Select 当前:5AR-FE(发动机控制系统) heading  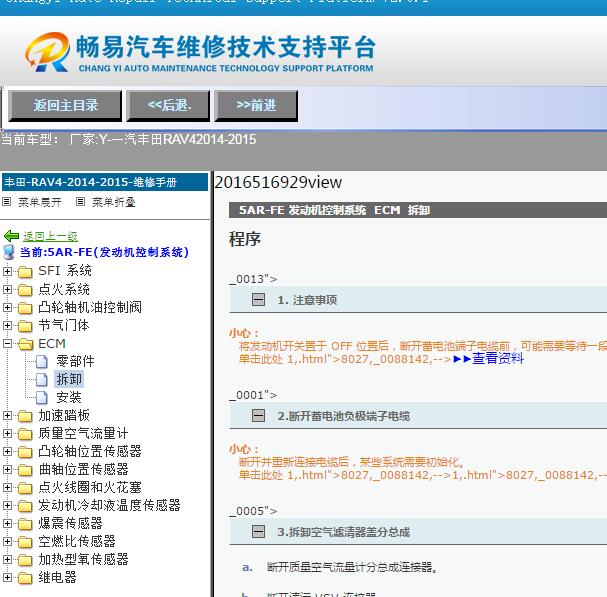point(104,252)
